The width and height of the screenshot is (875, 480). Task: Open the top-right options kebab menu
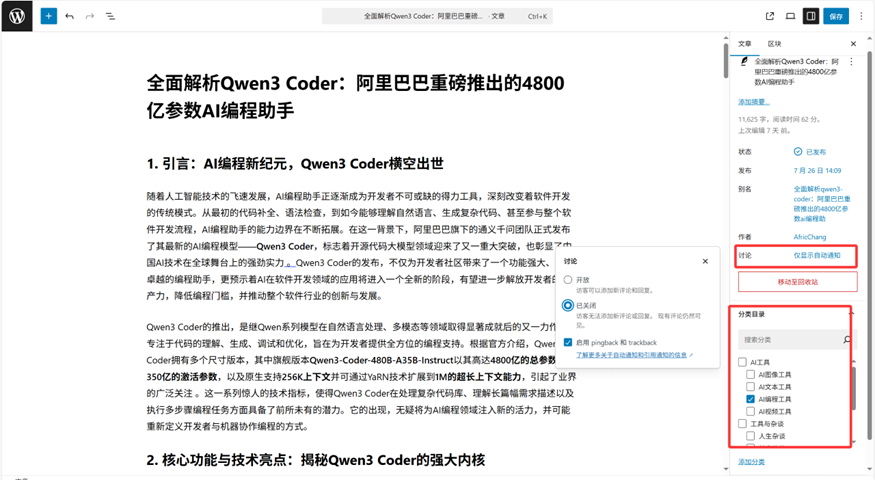click(861, 16)
